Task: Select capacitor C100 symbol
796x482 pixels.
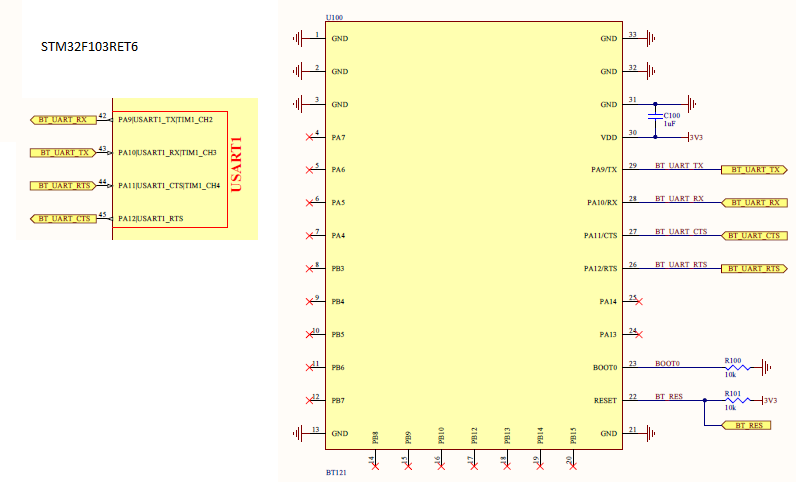Action: pyautogui.click(x=655, y=117)
